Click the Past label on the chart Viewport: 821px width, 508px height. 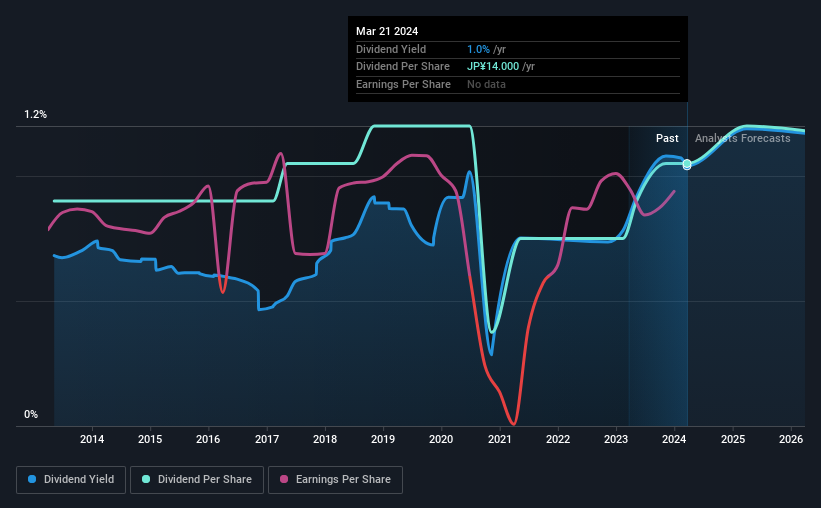[x=667, y=138]
